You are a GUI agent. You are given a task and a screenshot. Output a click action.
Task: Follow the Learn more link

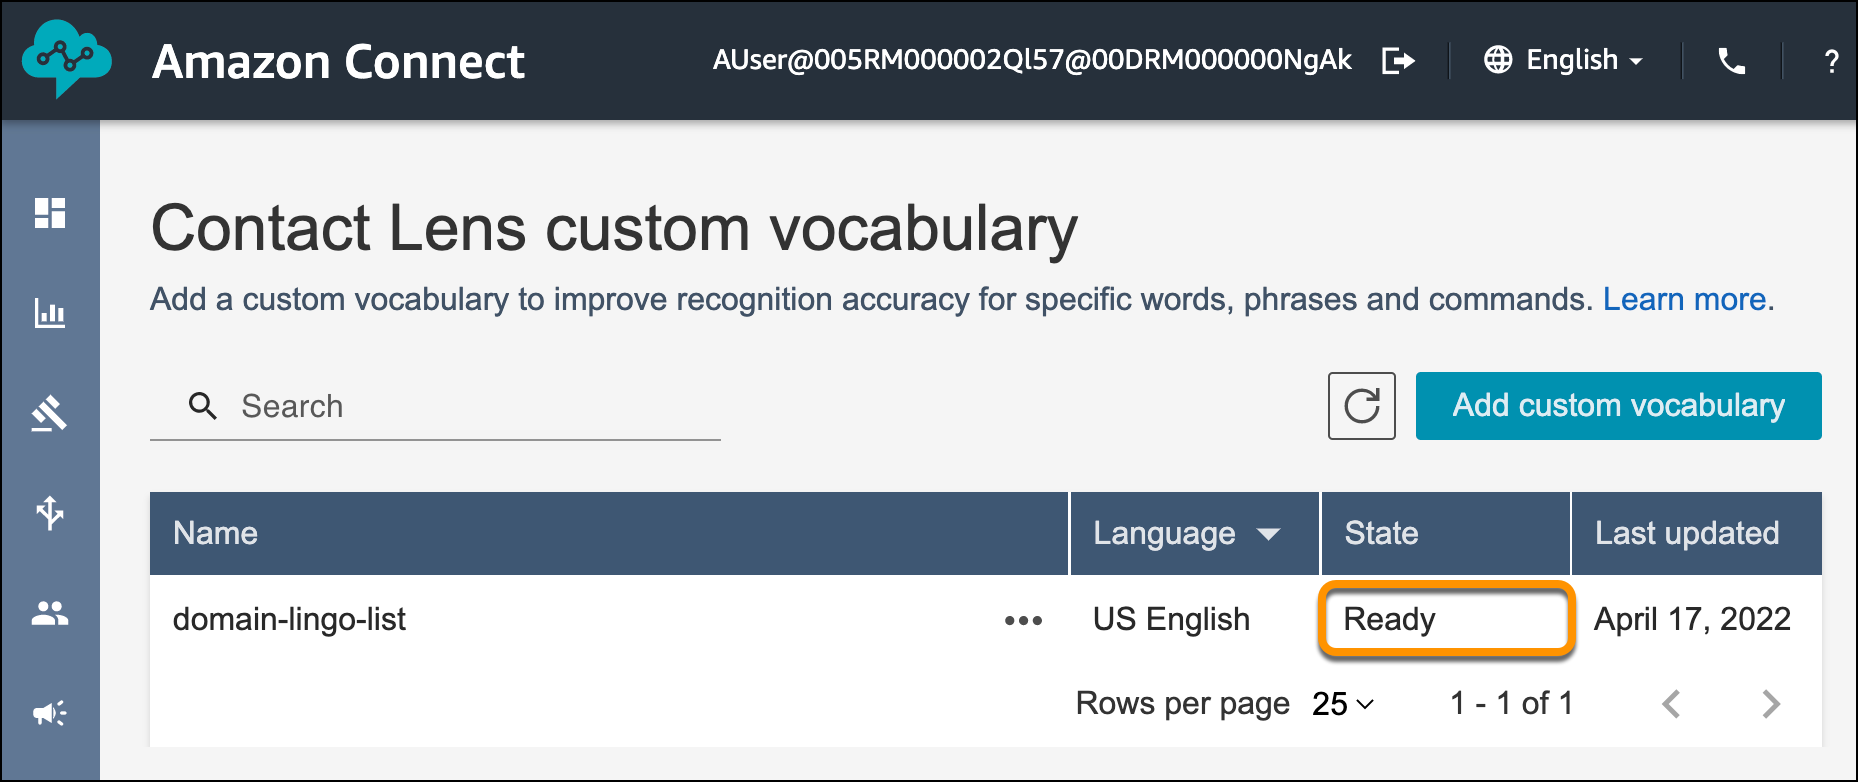point(1684,299)
